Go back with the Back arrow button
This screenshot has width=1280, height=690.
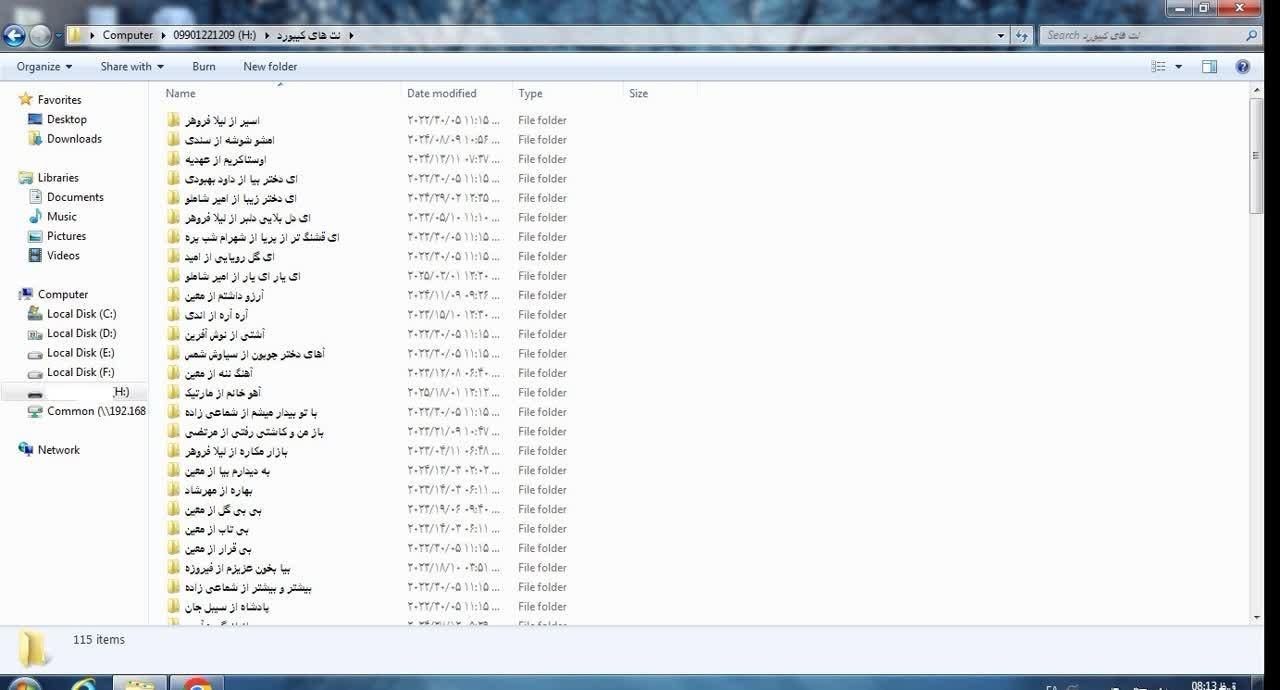point(14,36)
